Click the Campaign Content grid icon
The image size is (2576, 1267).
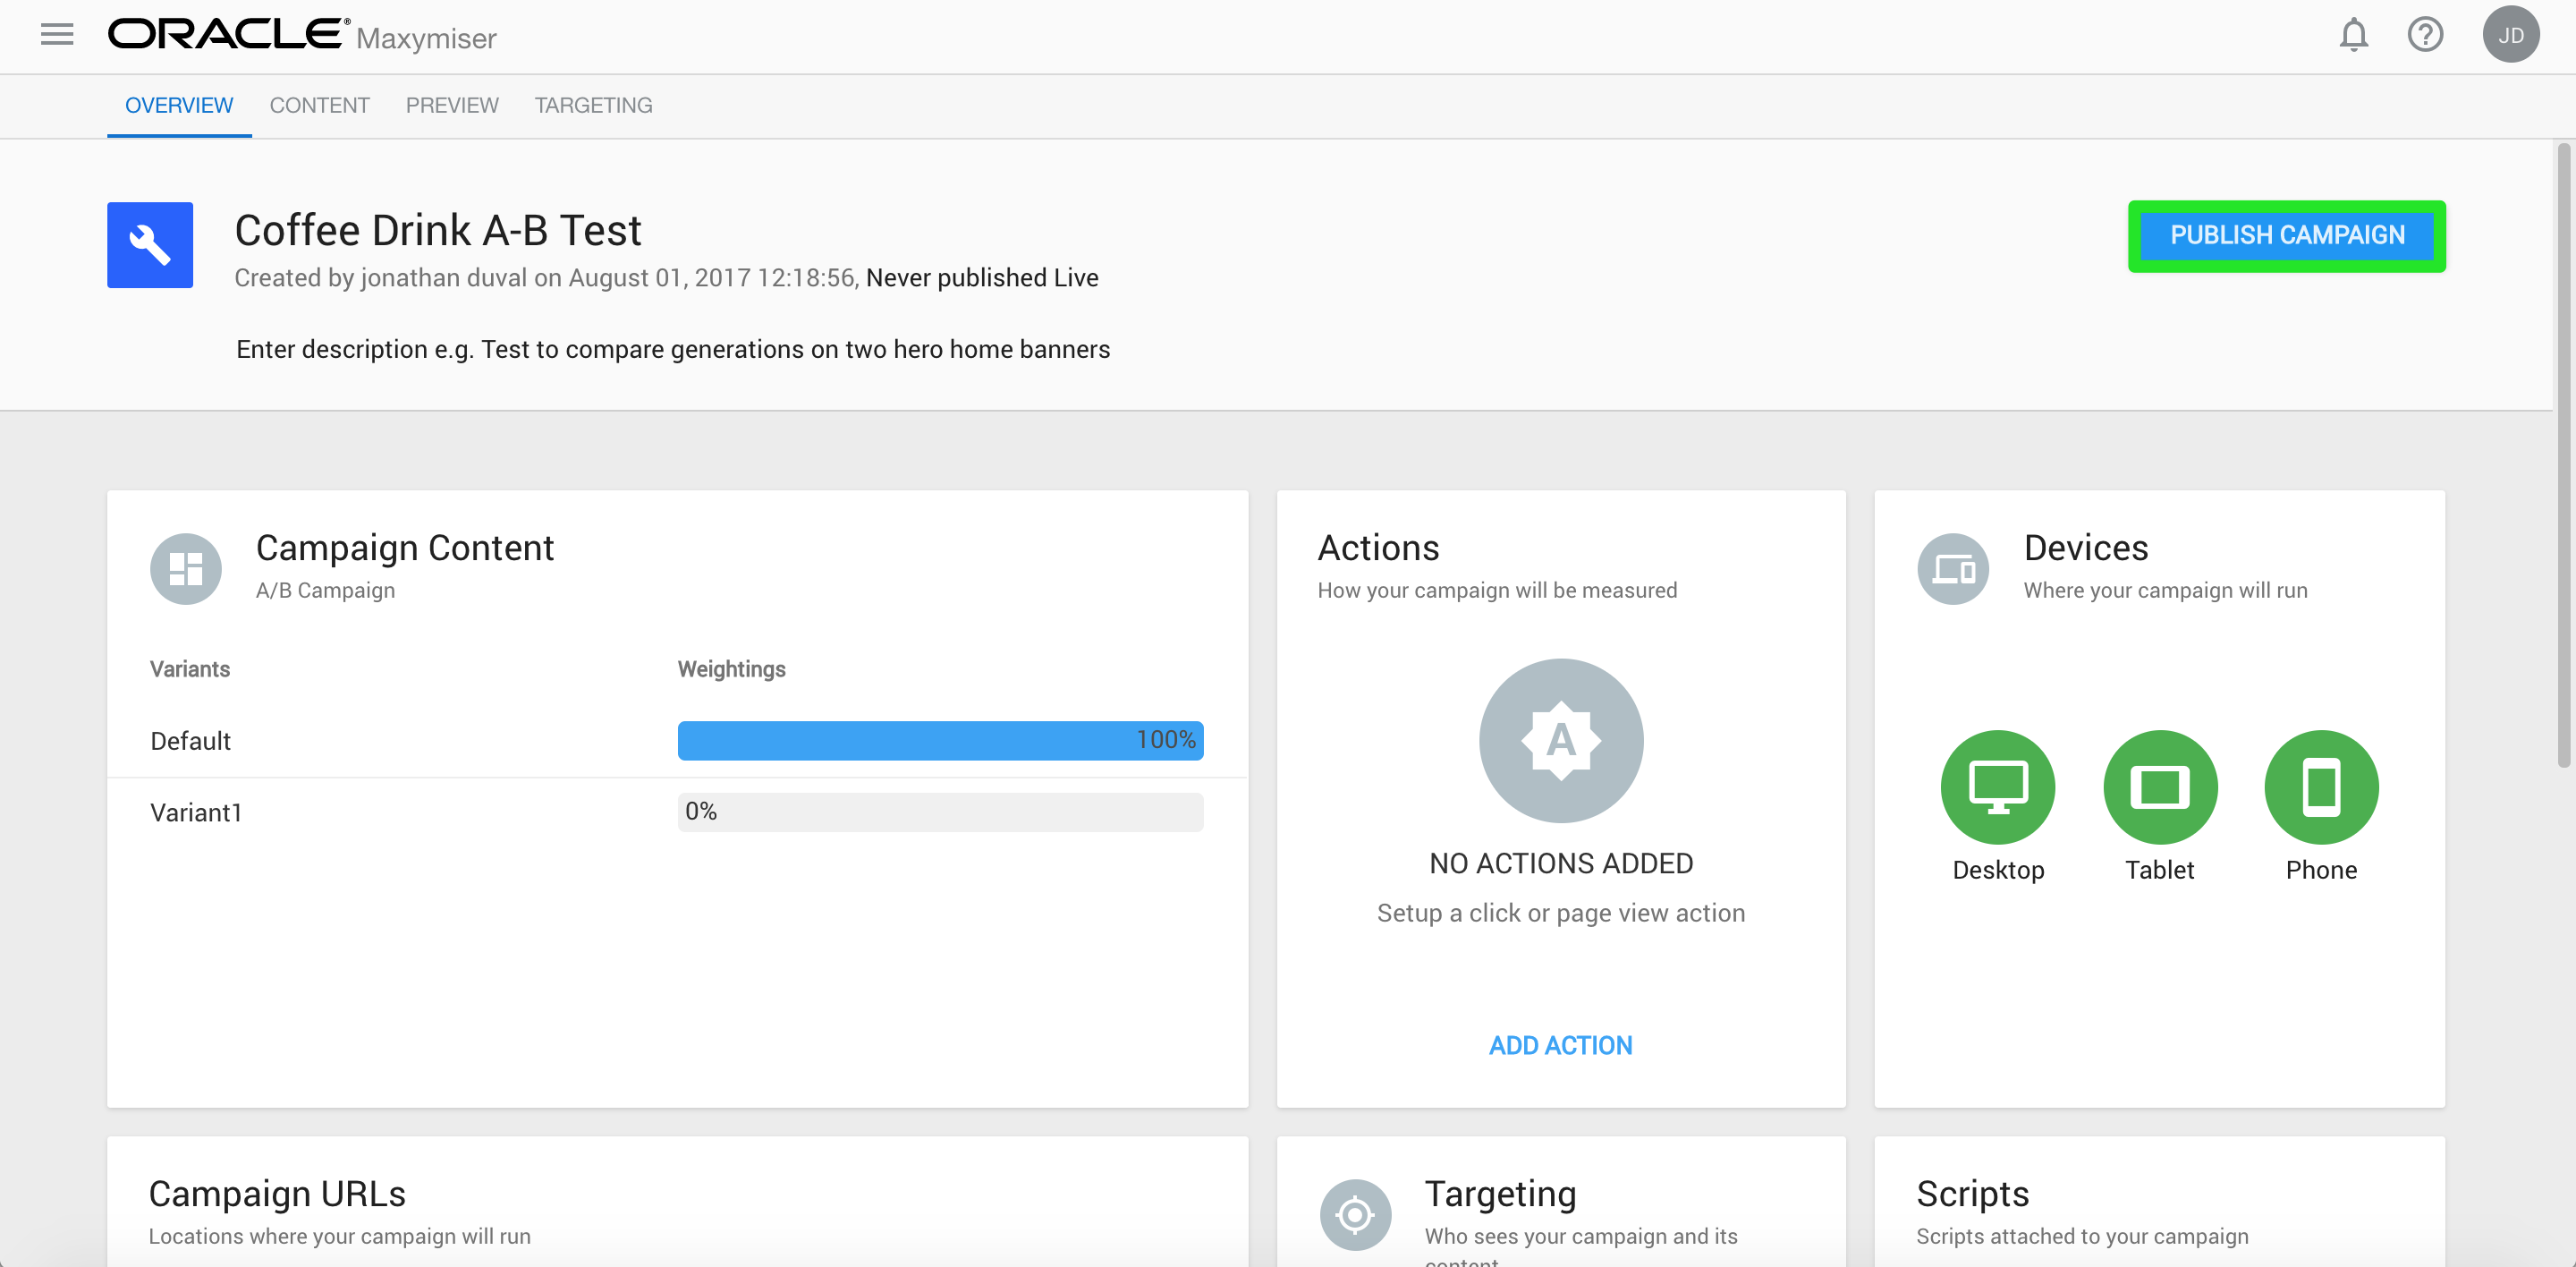(x=186, y=569)
